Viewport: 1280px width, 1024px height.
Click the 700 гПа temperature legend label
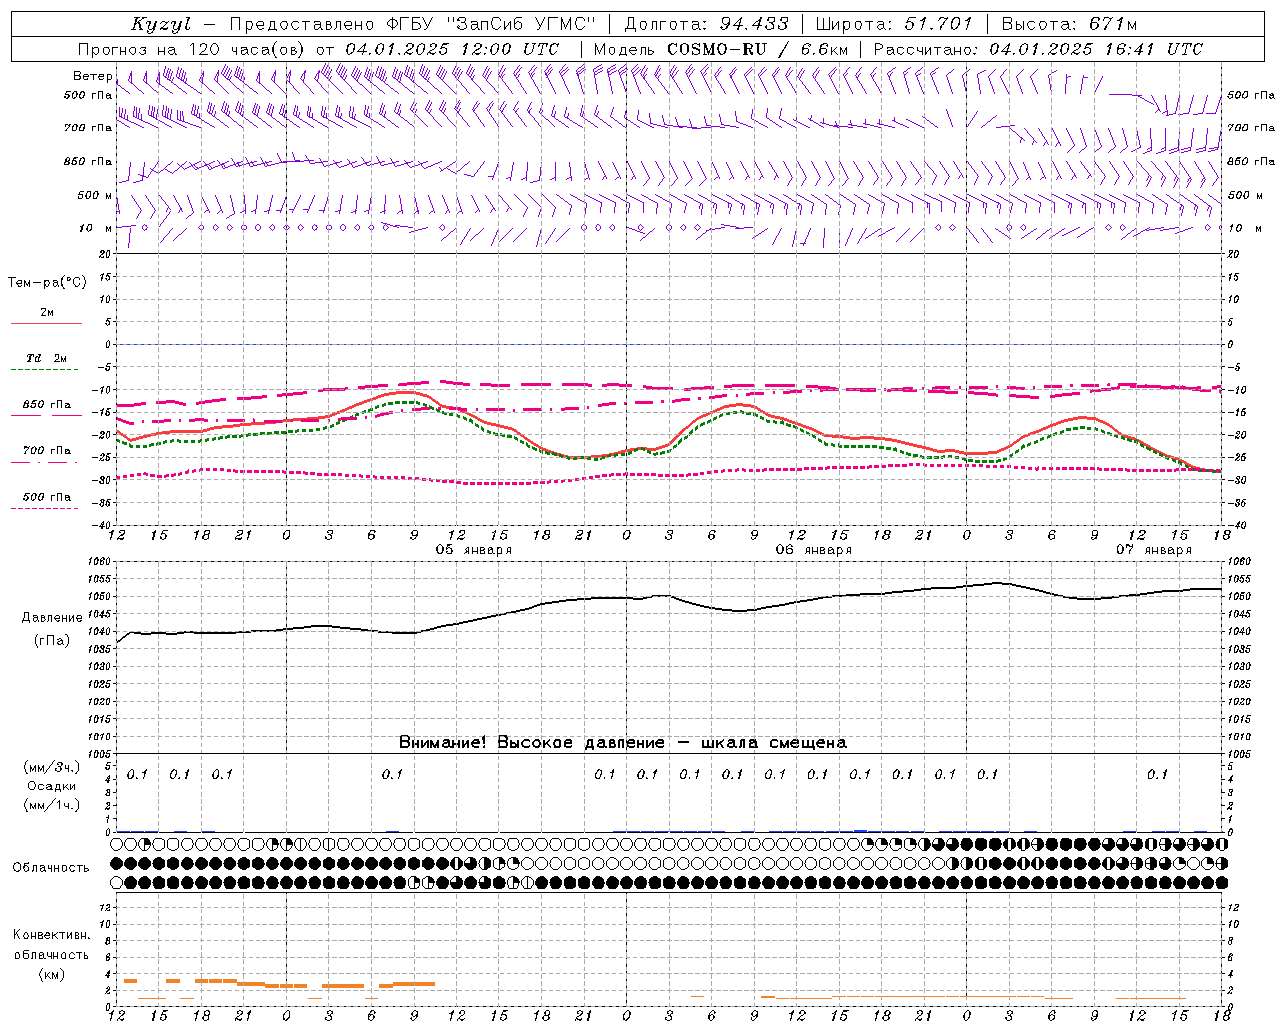tap(47, 450)
